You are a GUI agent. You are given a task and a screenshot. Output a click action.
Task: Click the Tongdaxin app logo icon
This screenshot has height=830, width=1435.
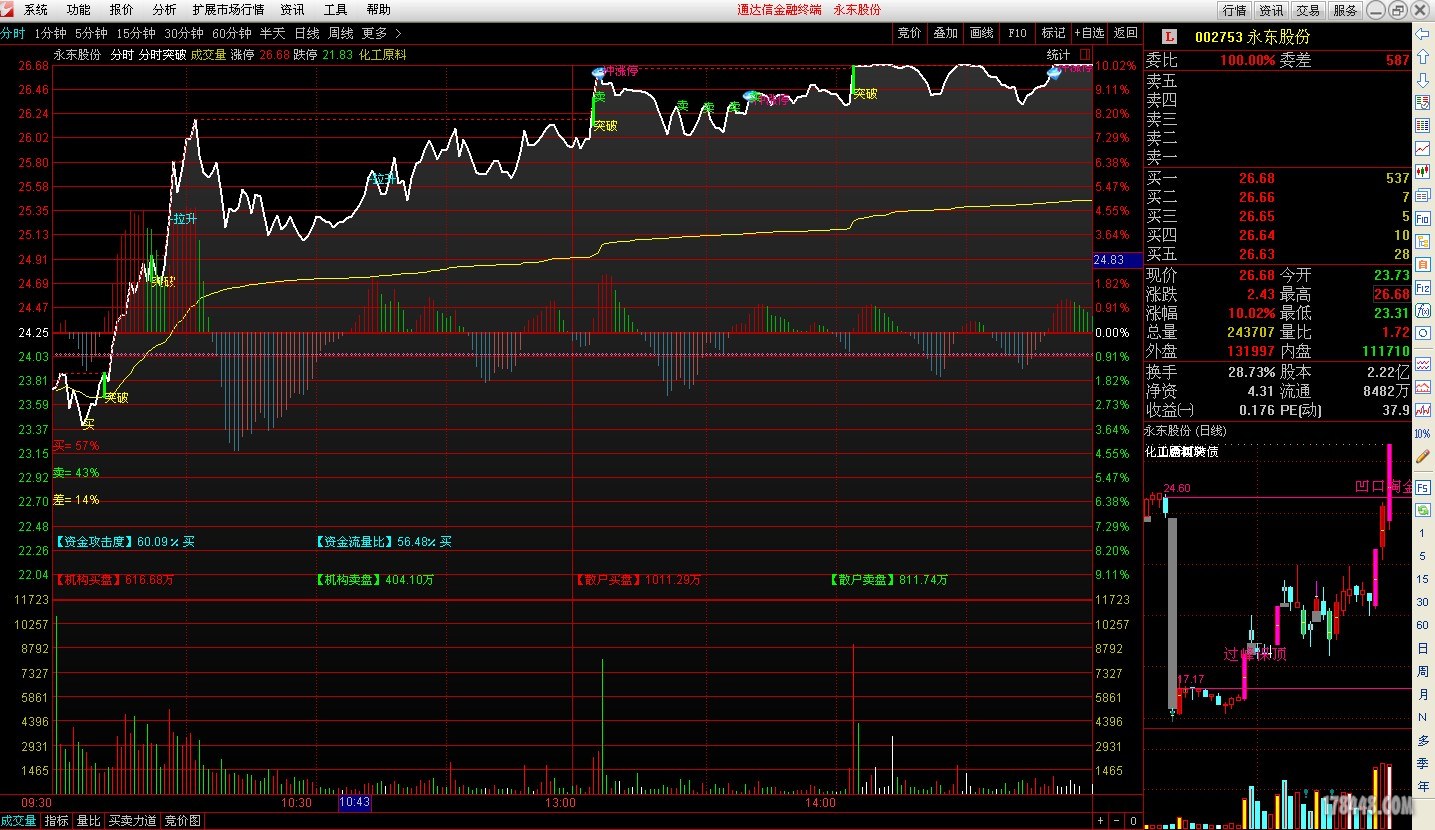click(9, 9)
